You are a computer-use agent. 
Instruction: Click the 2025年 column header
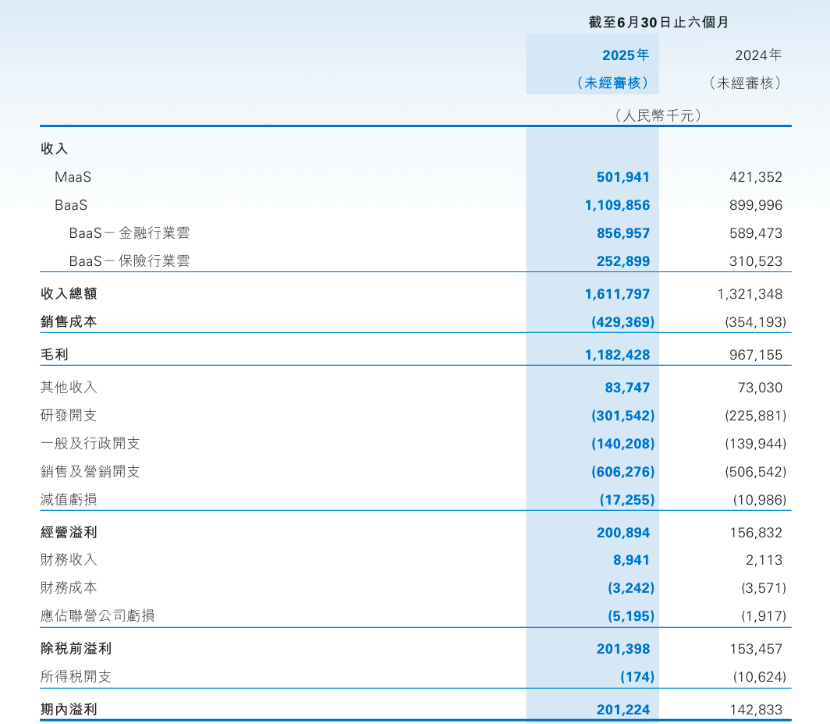click(625, 55)
